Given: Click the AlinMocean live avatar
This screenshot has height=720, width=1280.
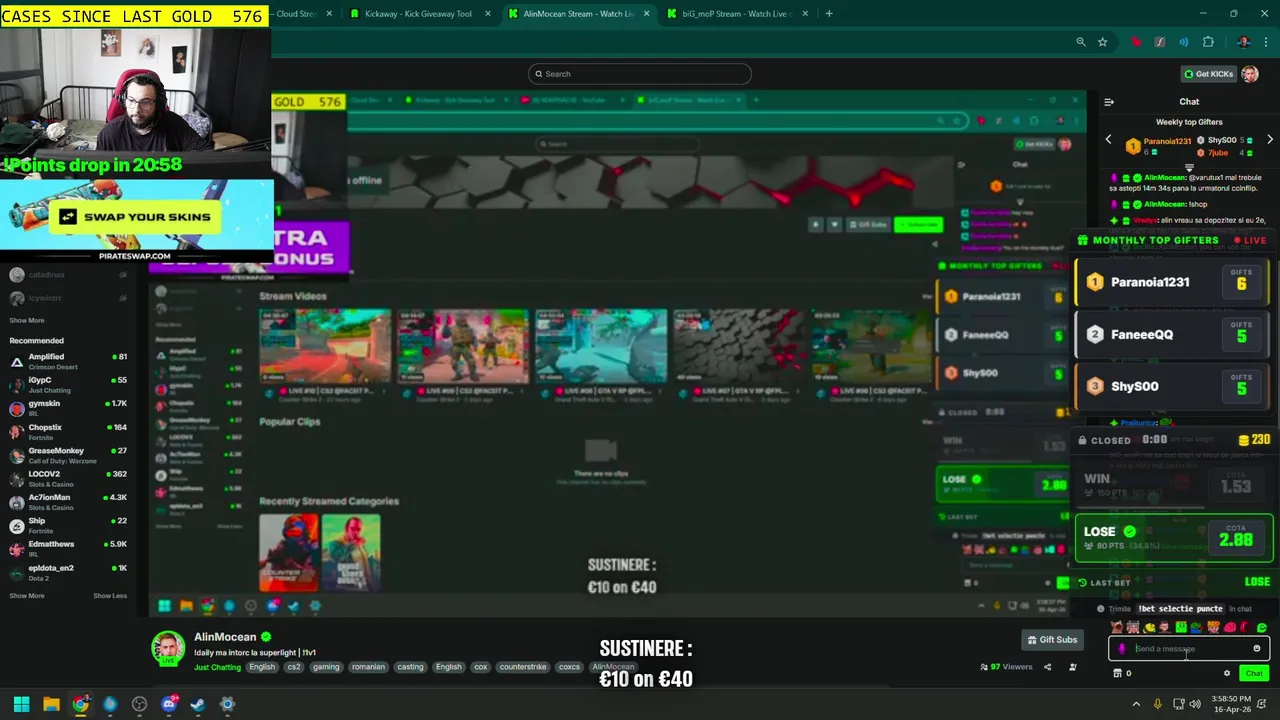Looking at the screenshot, I should [x=168, y=648].
